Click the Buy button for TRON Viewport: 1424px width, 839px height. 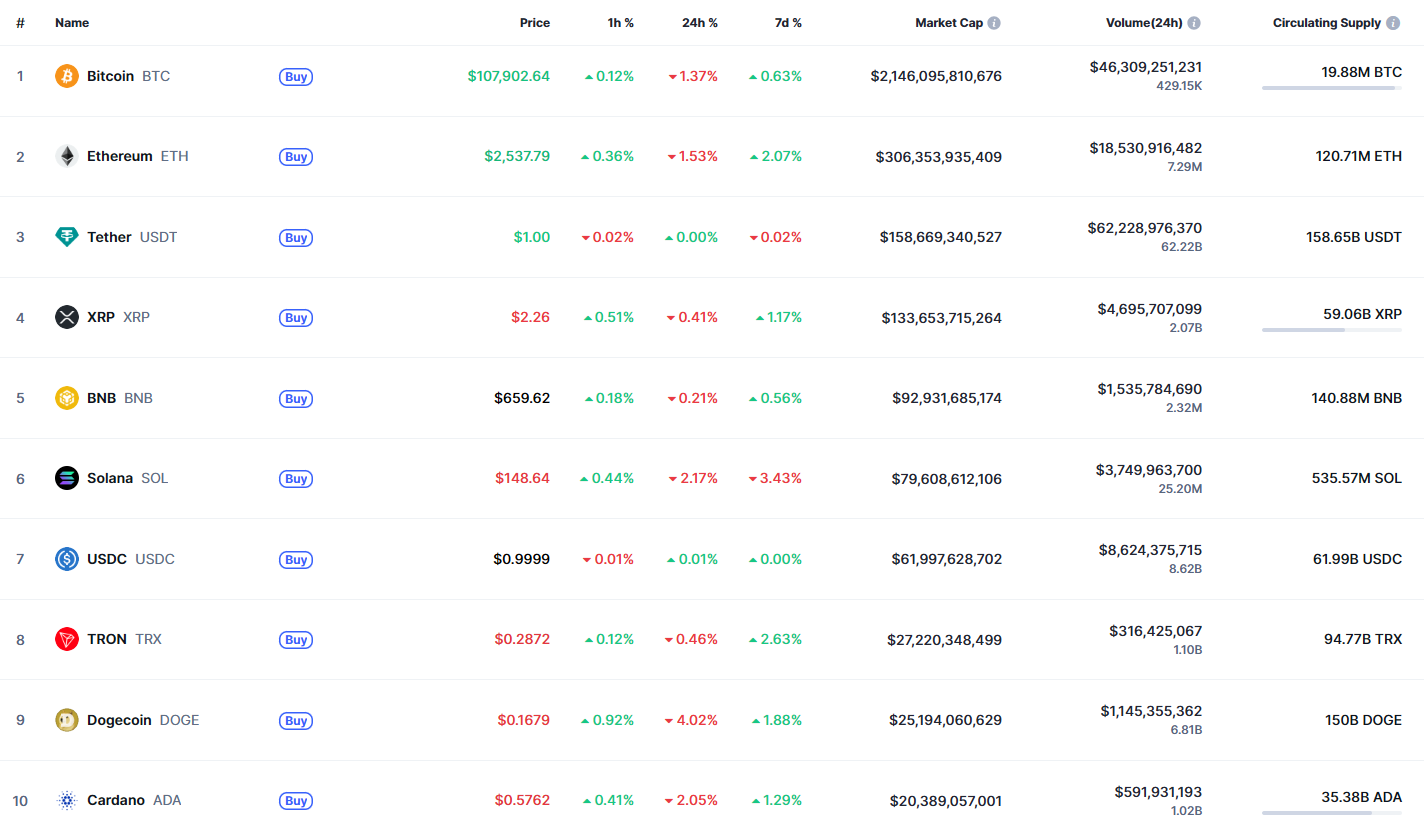coord(296,640)
